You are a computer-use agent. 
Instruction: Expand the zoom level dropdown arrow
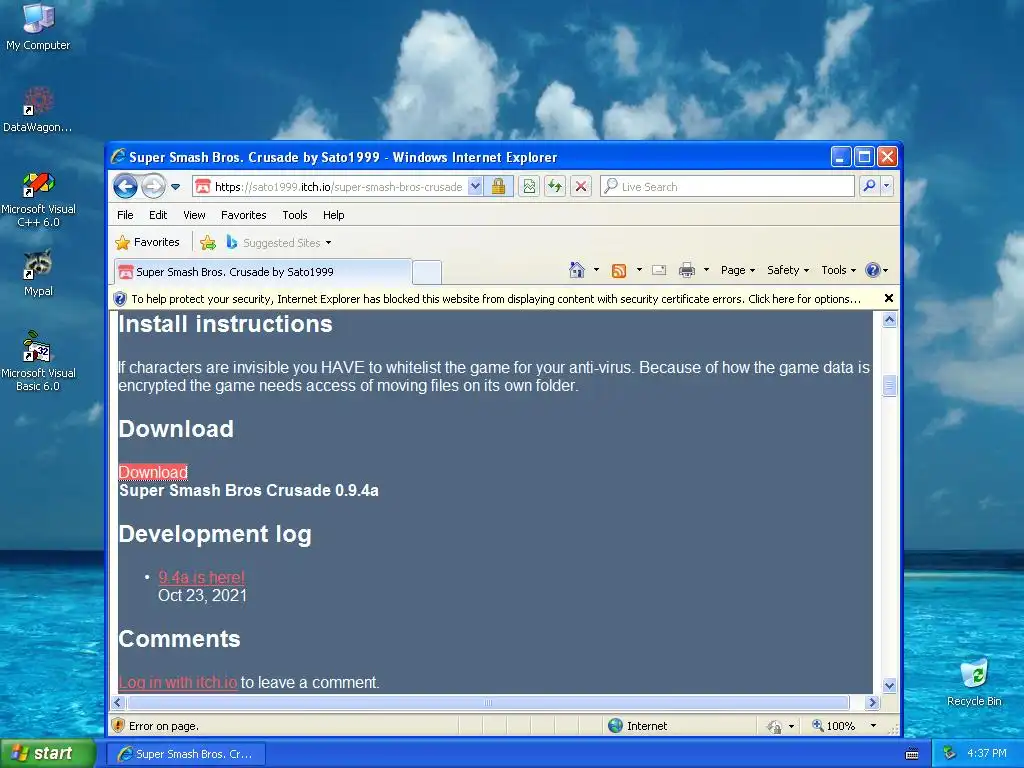873,726
